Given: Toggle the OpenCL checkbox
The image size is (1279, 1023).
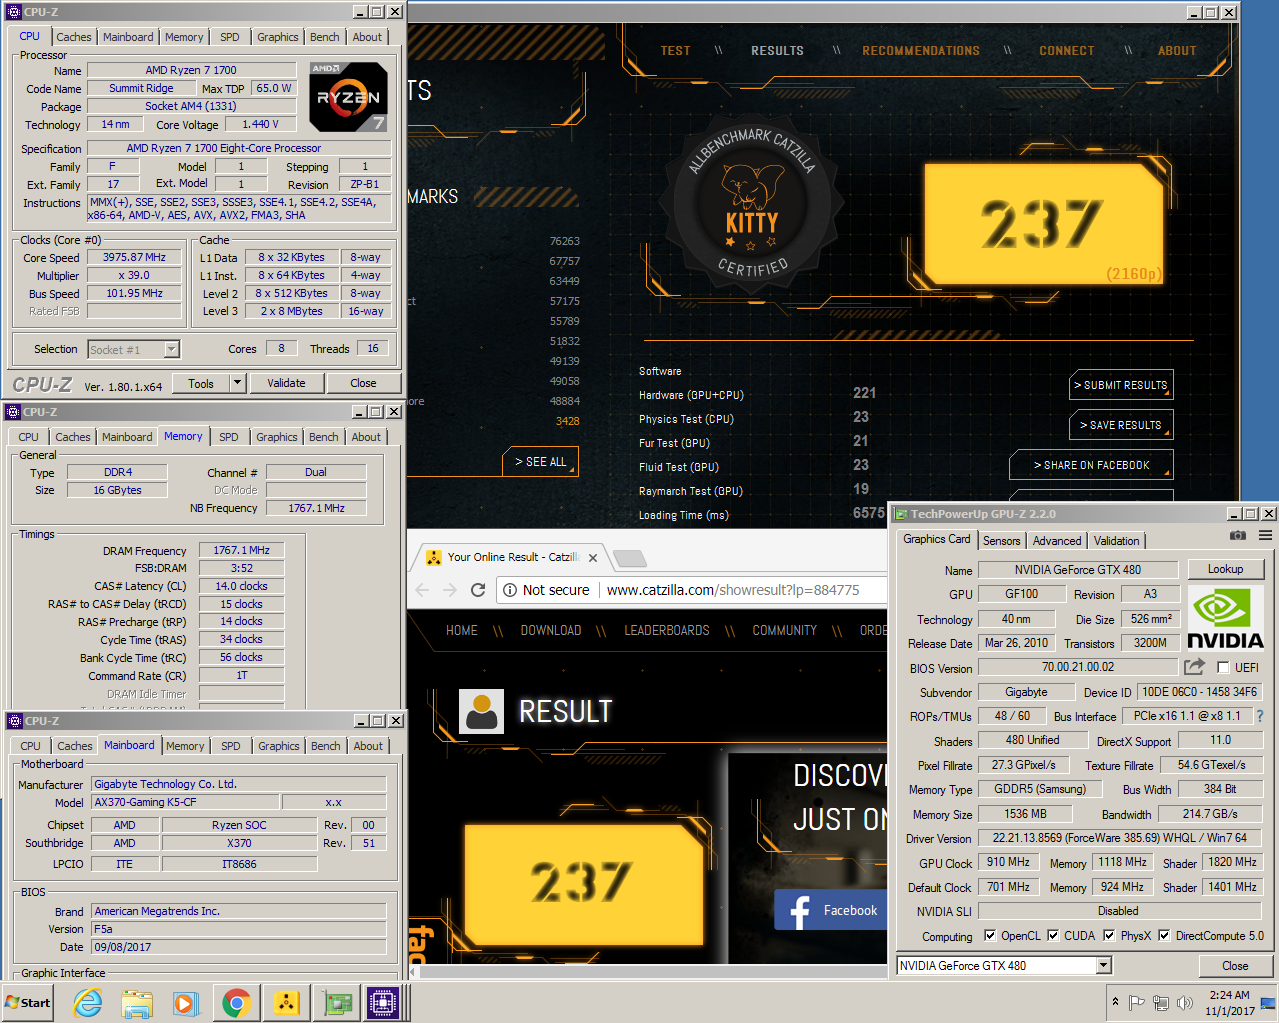Looking at the screenshot, I should pos(990,936).
